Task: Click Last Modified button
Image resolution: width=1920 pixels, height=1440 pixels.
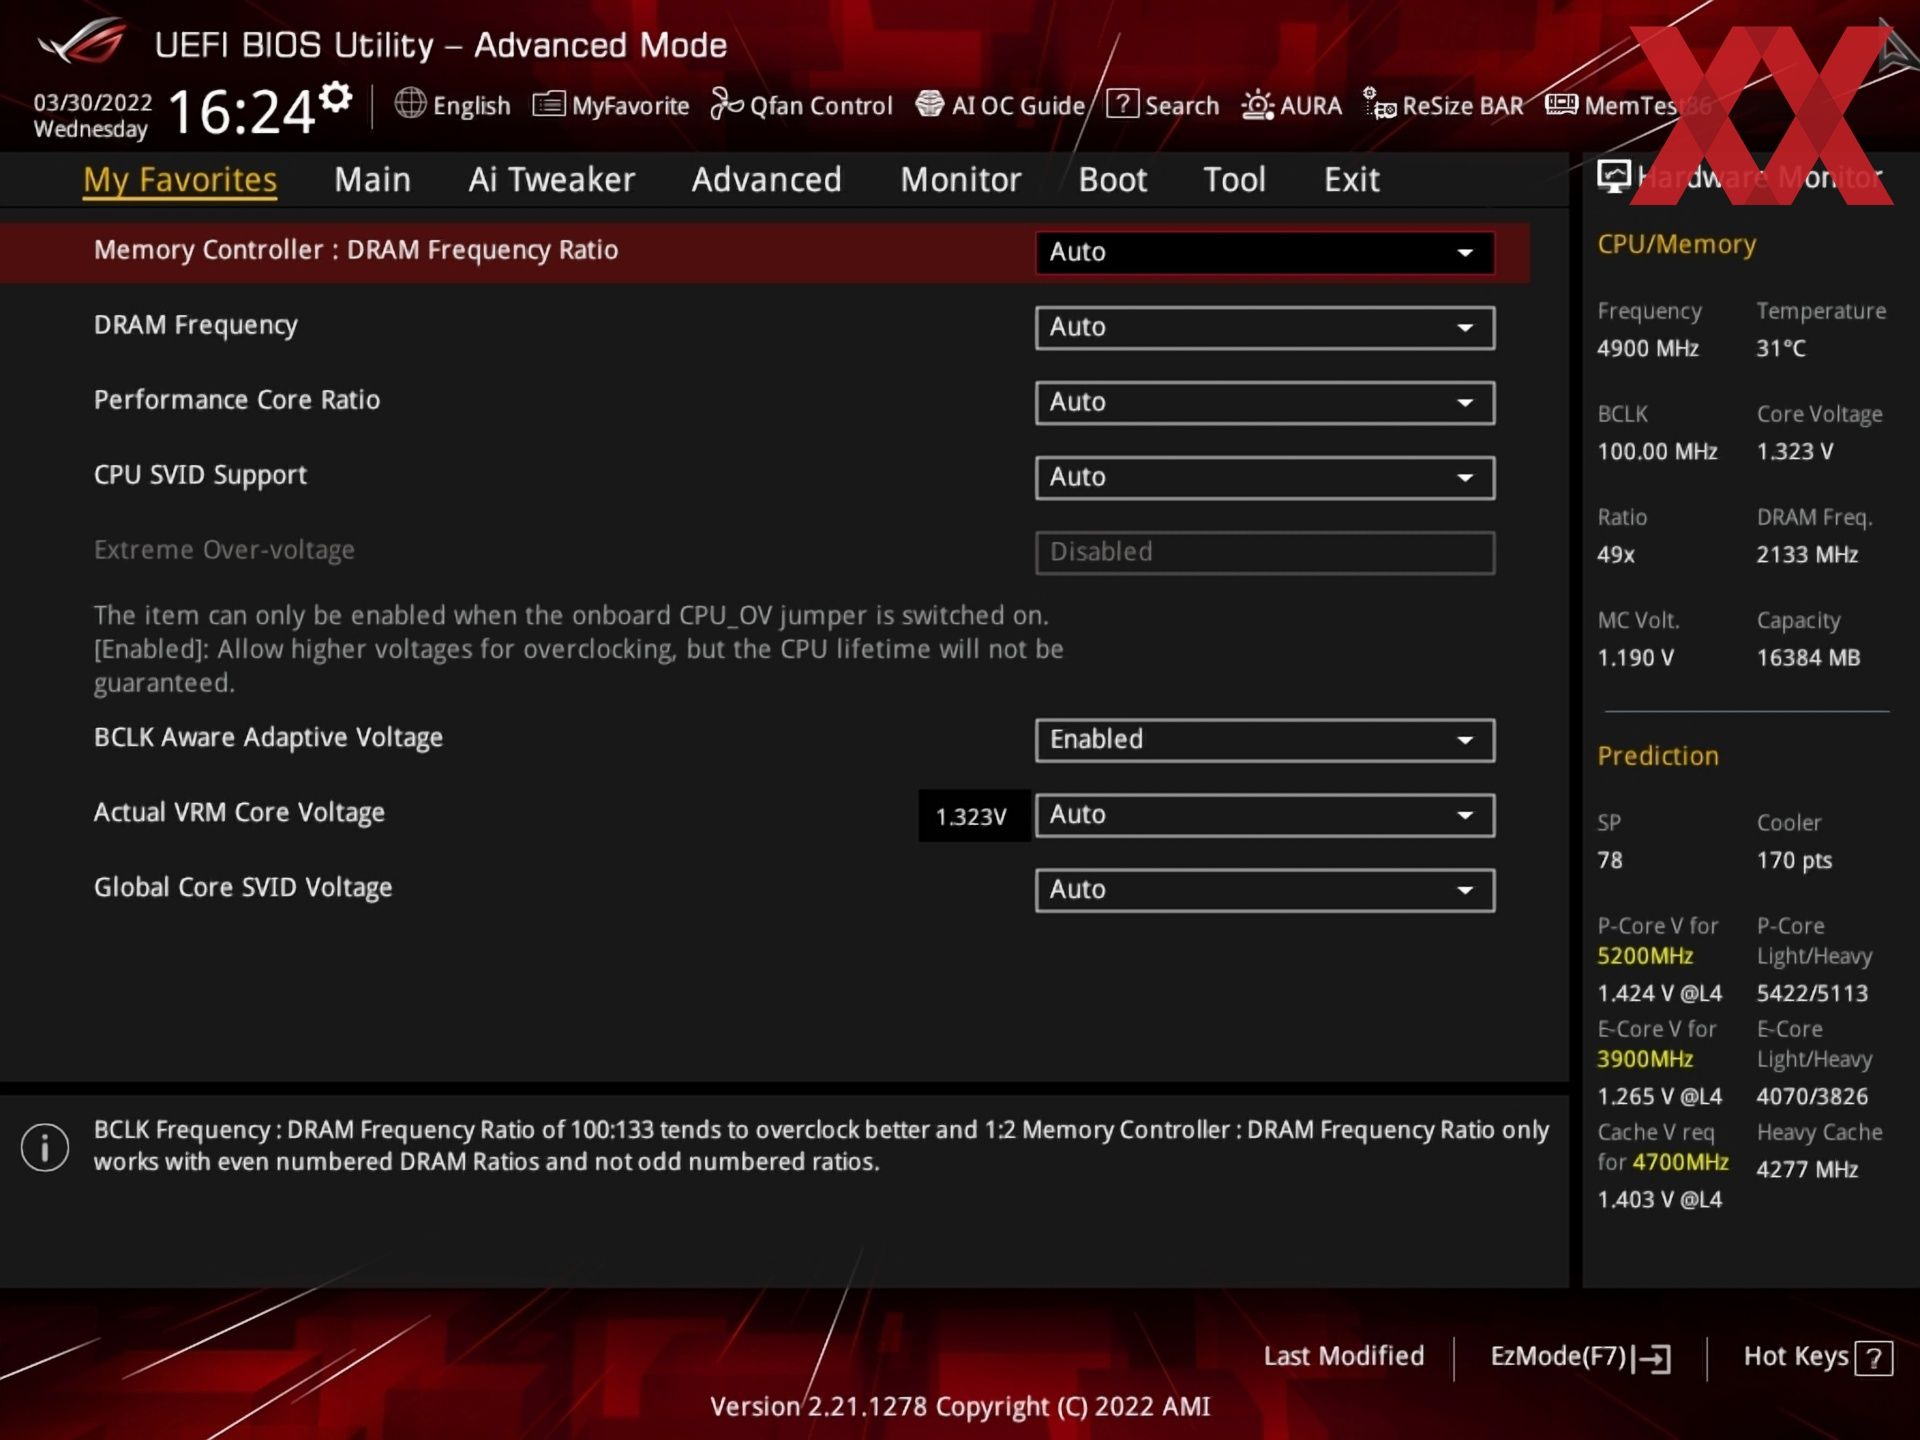Action: tap(1343, 1356)
